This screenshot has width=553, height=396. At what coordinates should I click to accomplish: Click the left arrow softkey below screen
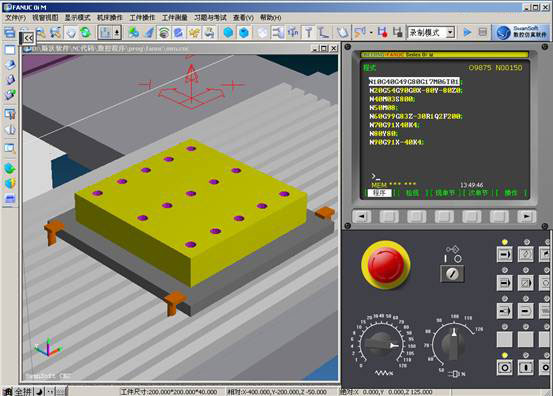point(361,216)
